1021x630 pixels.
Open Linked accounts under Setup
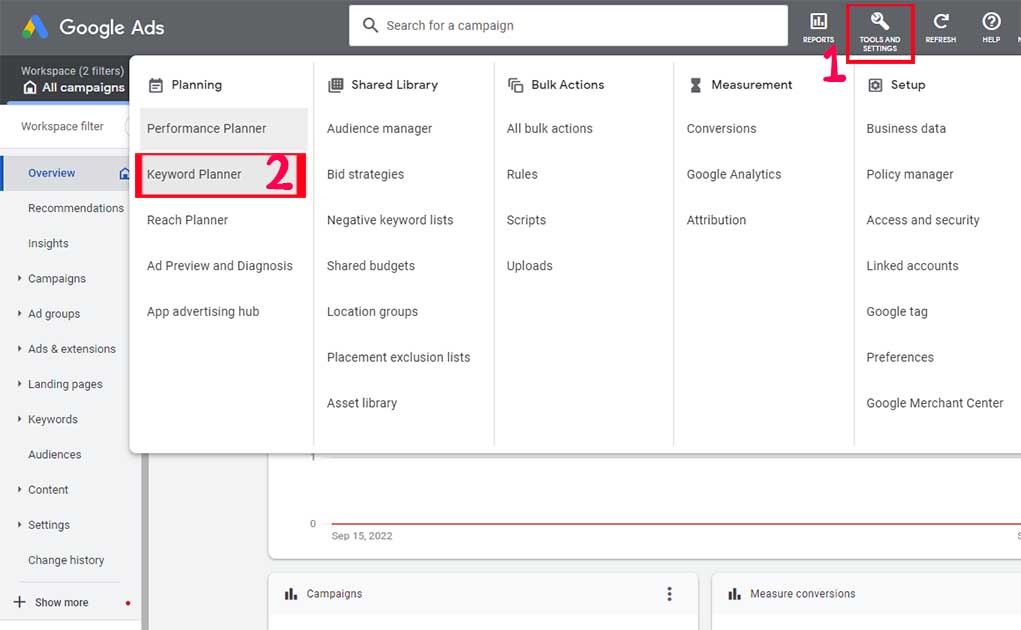coord(912,266)
